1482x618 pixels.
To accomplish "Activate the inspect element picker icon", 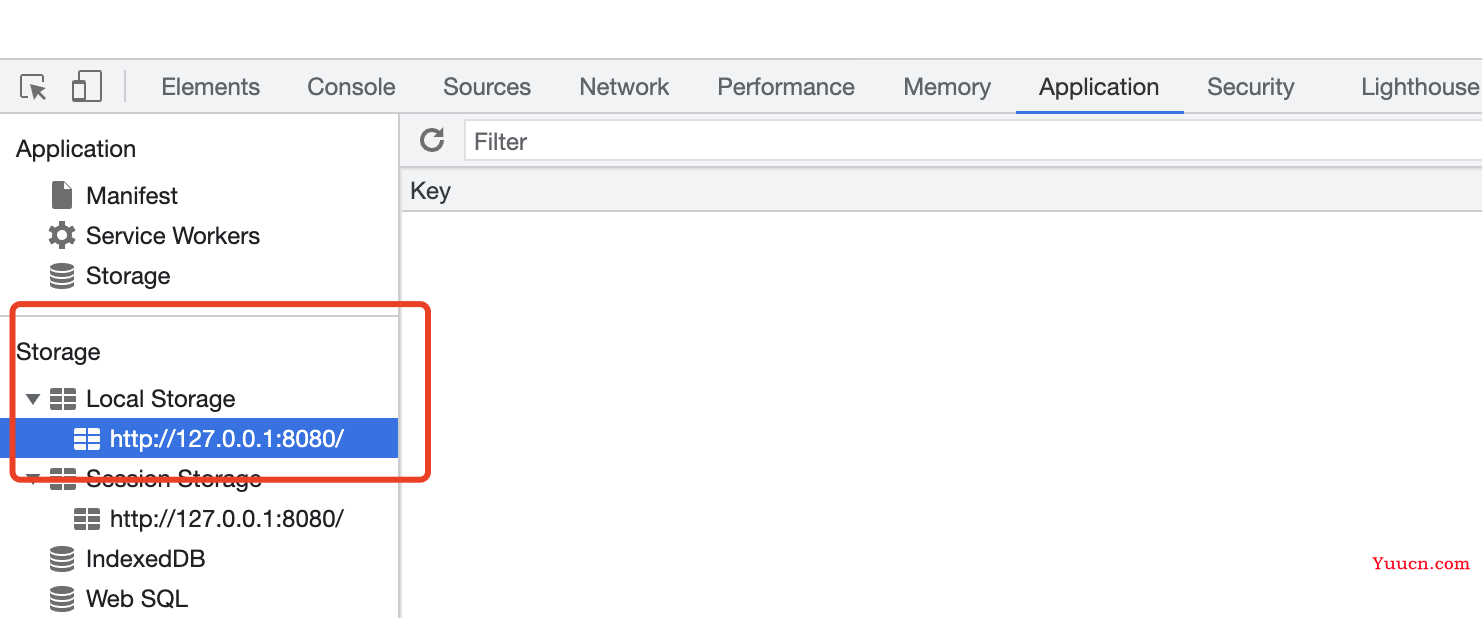I will (x=34, y=87).
